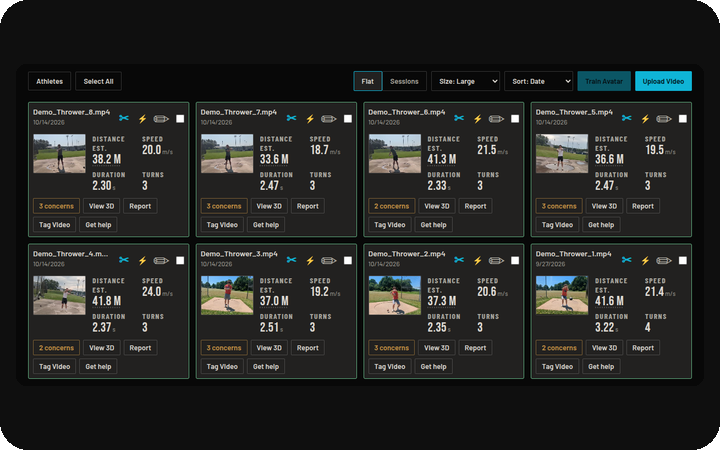
Task: Click Get help on Demo_Thrower_4 card
Action: point(98,367)
